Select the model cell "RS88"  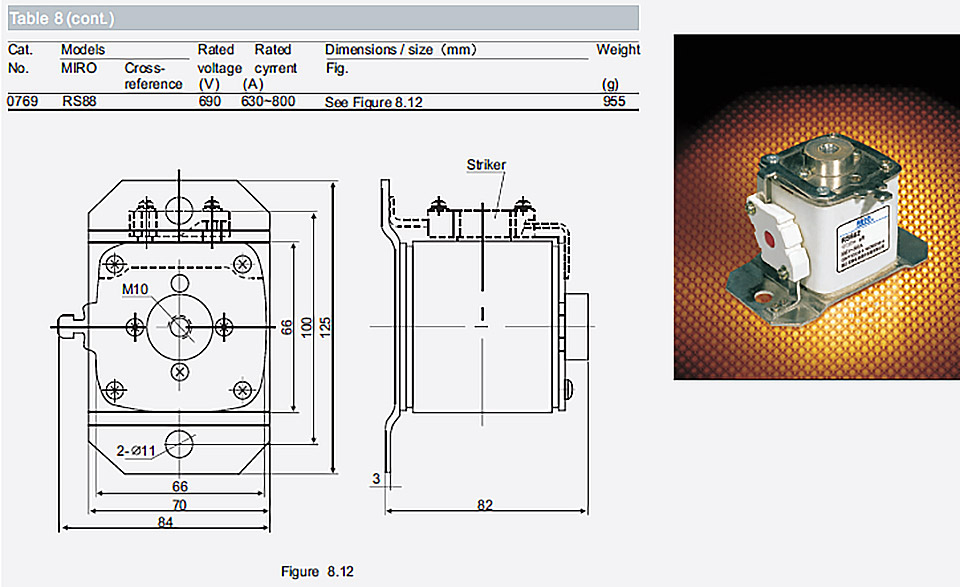pyautogui.click(x=79, y=101)
